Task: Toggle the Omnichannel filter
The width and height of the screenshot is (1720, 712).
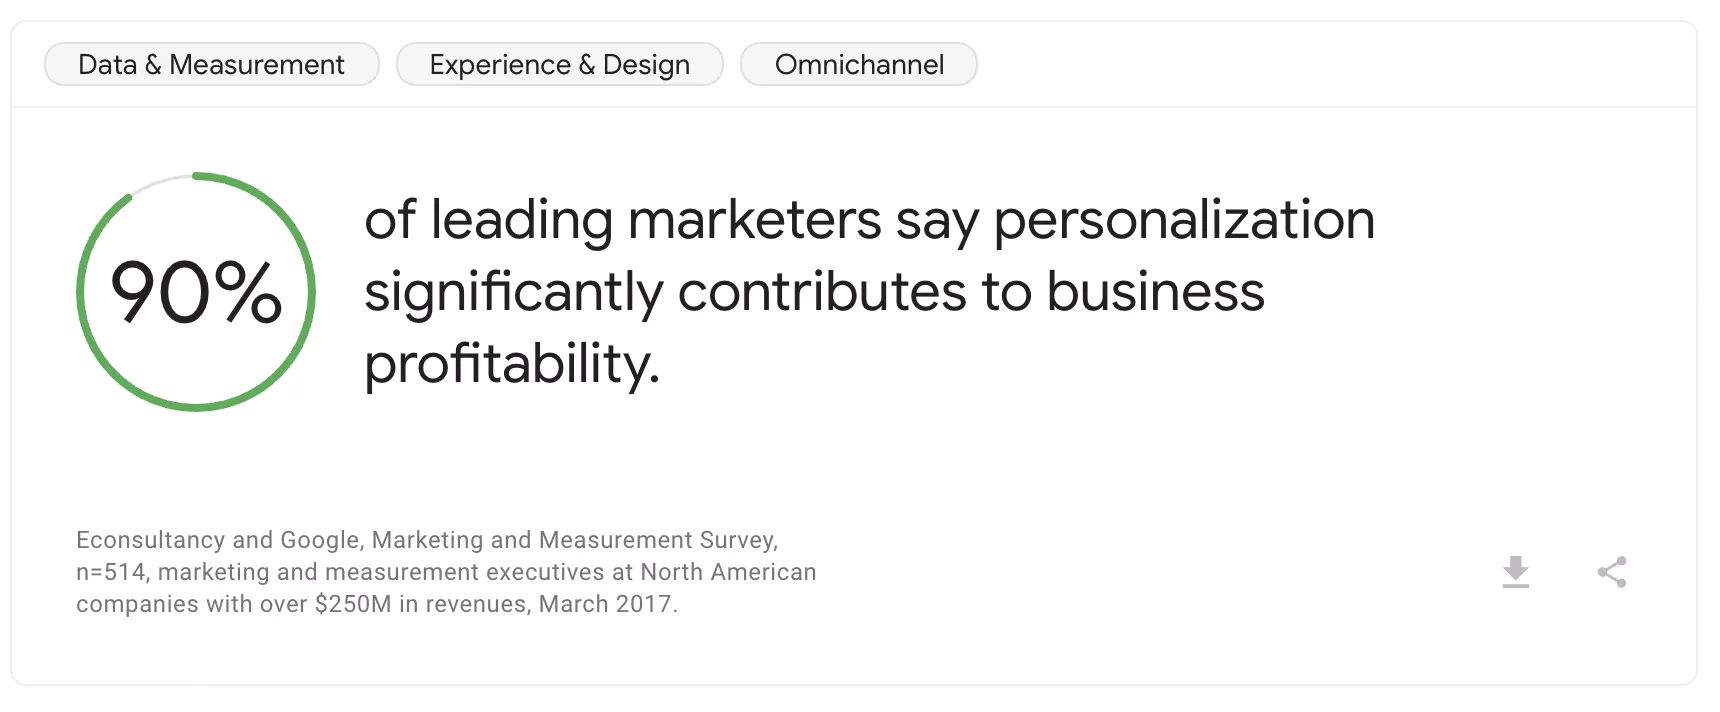Action: (x=858, y=64)
